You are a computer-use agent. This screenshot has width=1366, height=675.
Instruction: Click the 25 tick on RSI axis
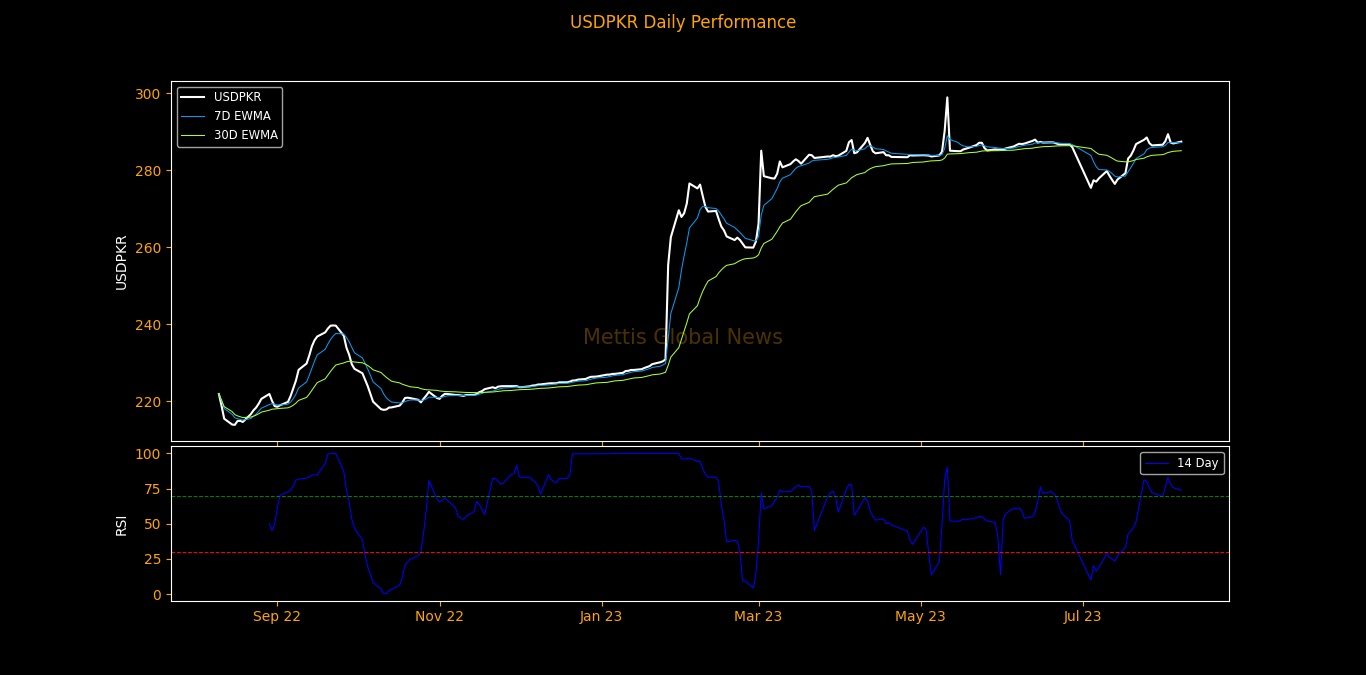152,559
